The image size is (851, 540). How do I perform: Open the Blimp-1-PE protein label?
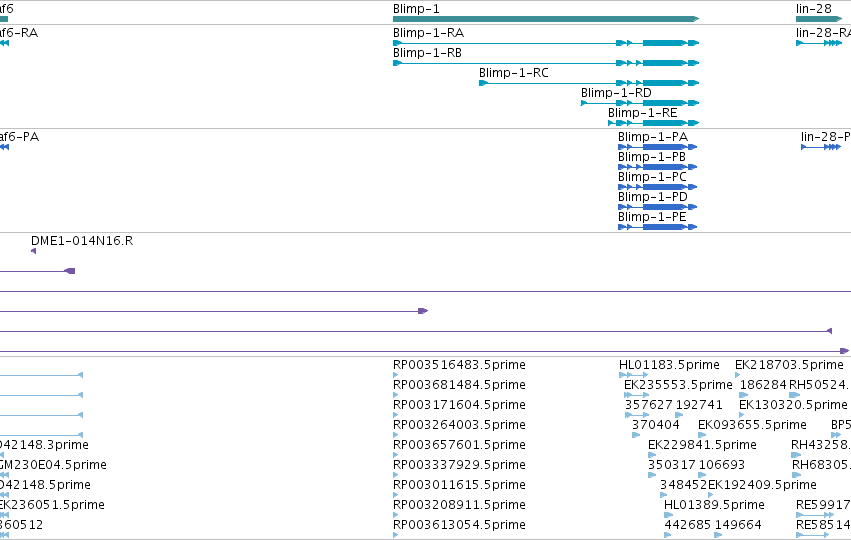[652, 217]
